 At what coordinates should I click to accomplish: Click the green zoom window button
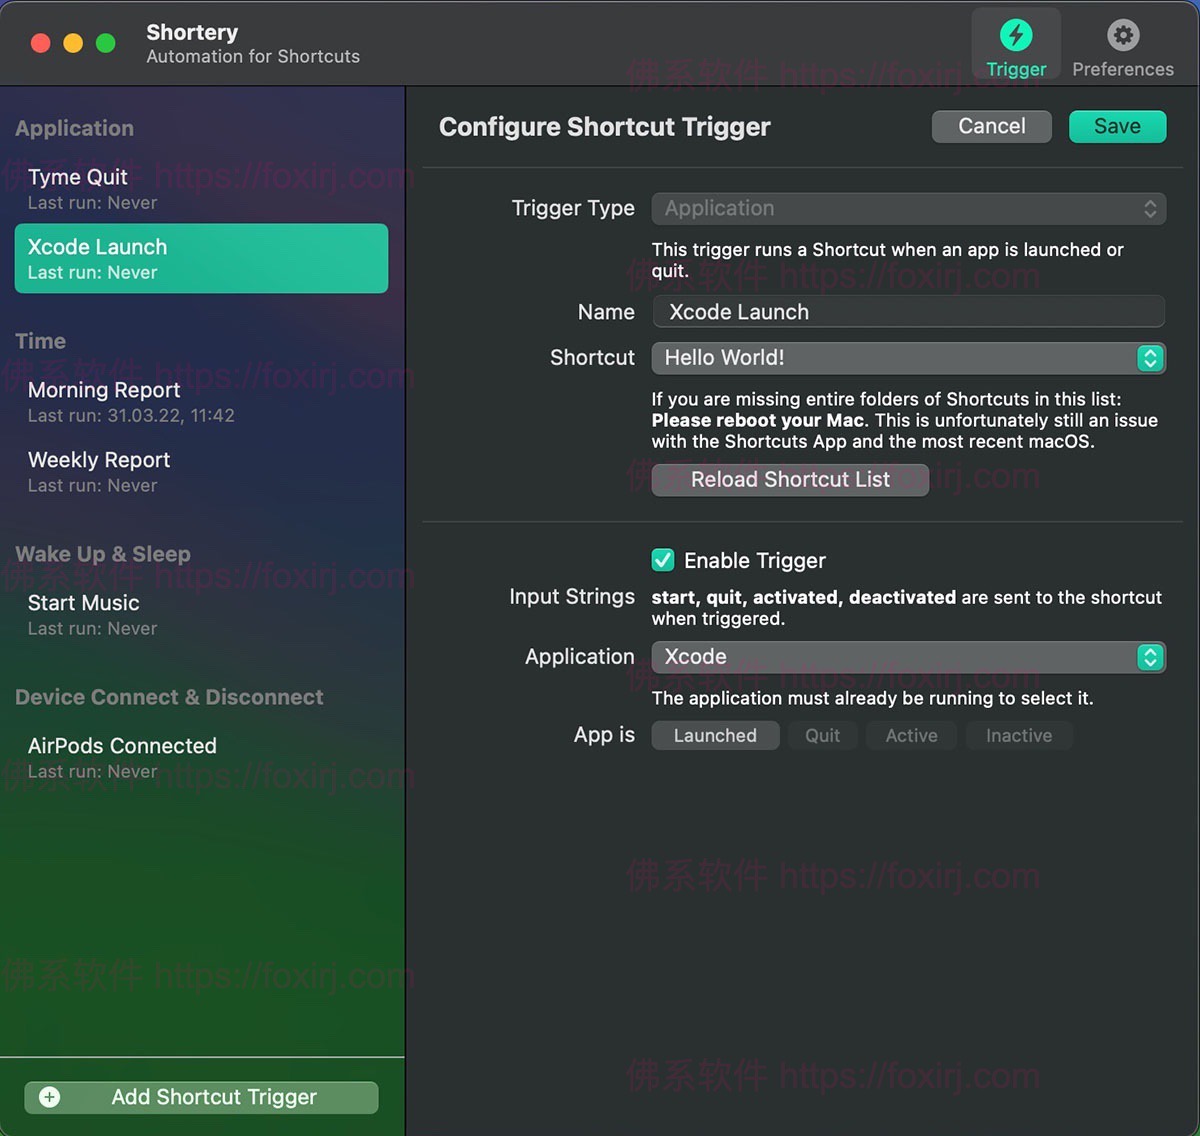[x=105, y=43]
